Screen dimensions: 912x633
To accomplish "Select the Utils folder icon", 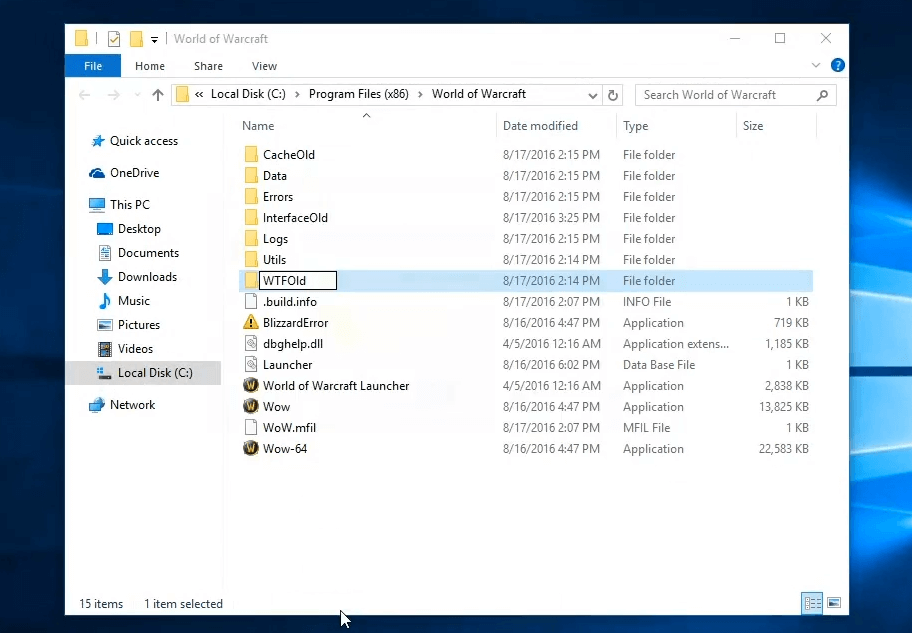I will click(x=251, y=259).
